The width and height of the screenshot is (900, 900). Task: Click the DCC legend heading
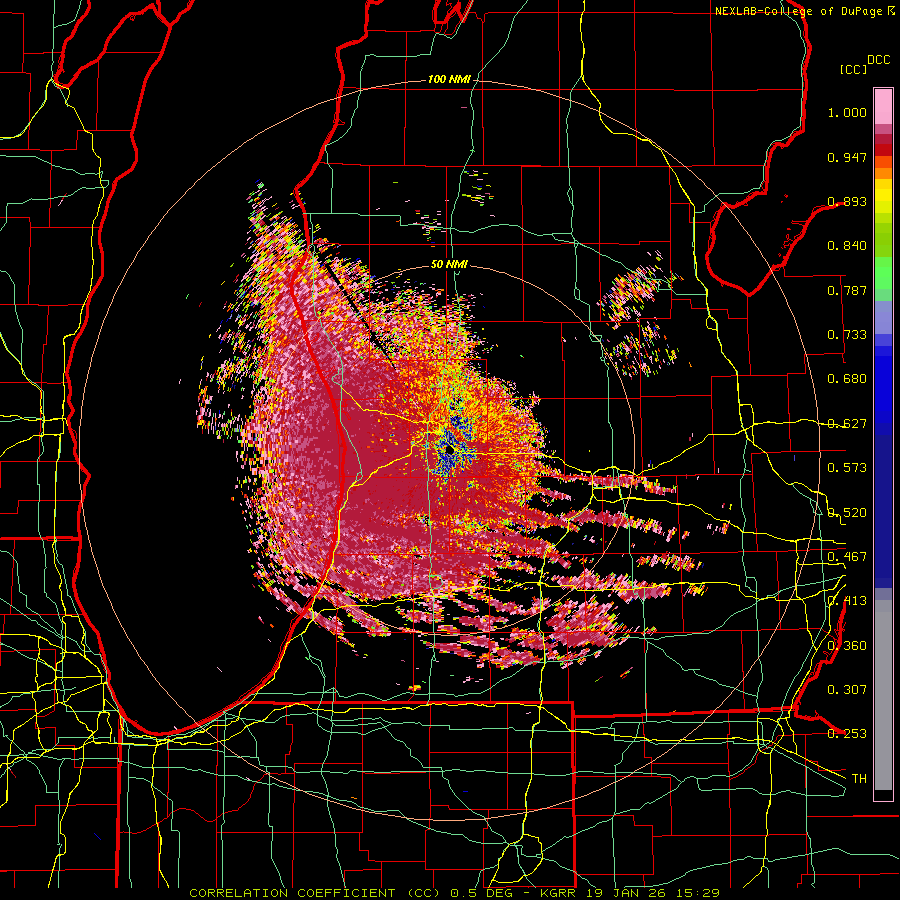tap(878, 60)
